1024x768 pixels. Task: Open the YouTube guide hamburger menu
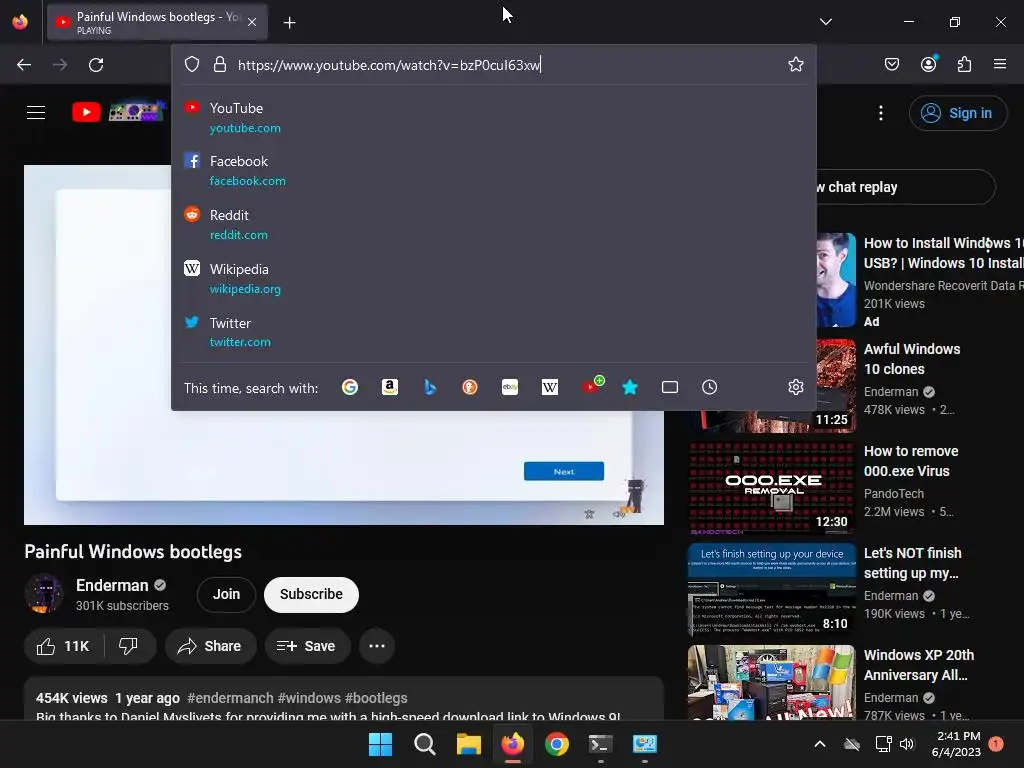pyautogui.click(x=36, y=112)
